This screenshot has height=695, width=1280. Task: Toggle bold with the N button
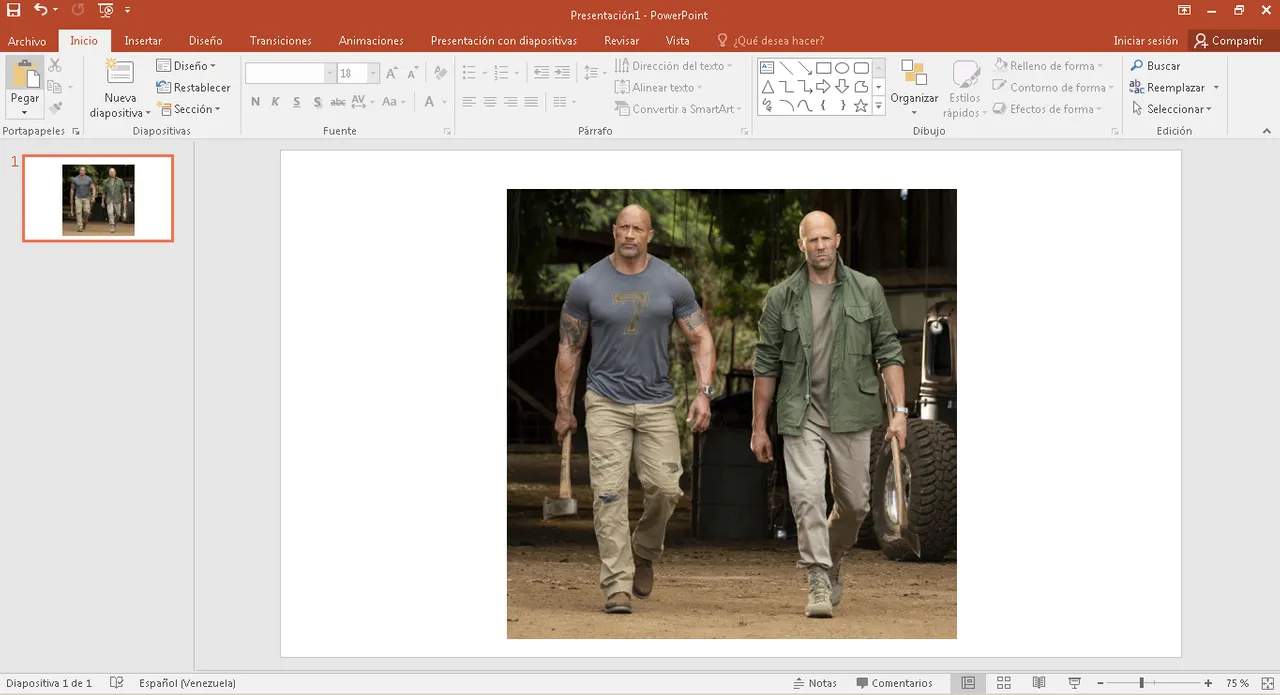(255, 102)
